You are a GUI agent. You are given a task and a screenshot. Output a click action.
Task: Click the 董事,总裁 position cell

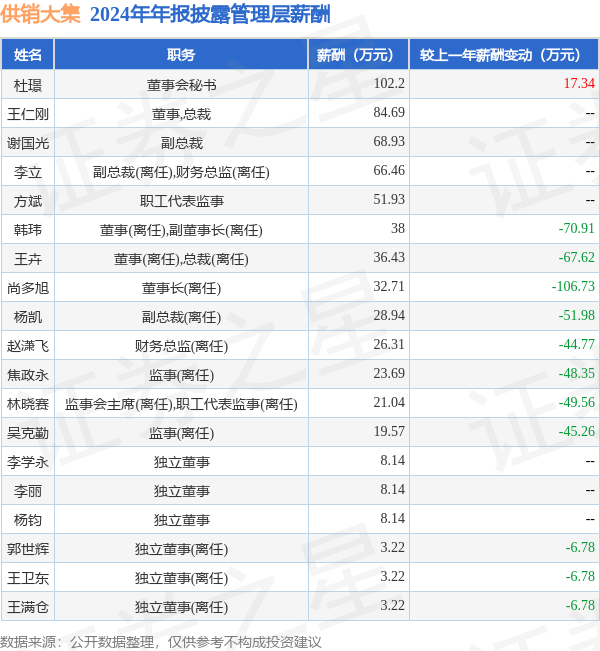click(181, 114)
